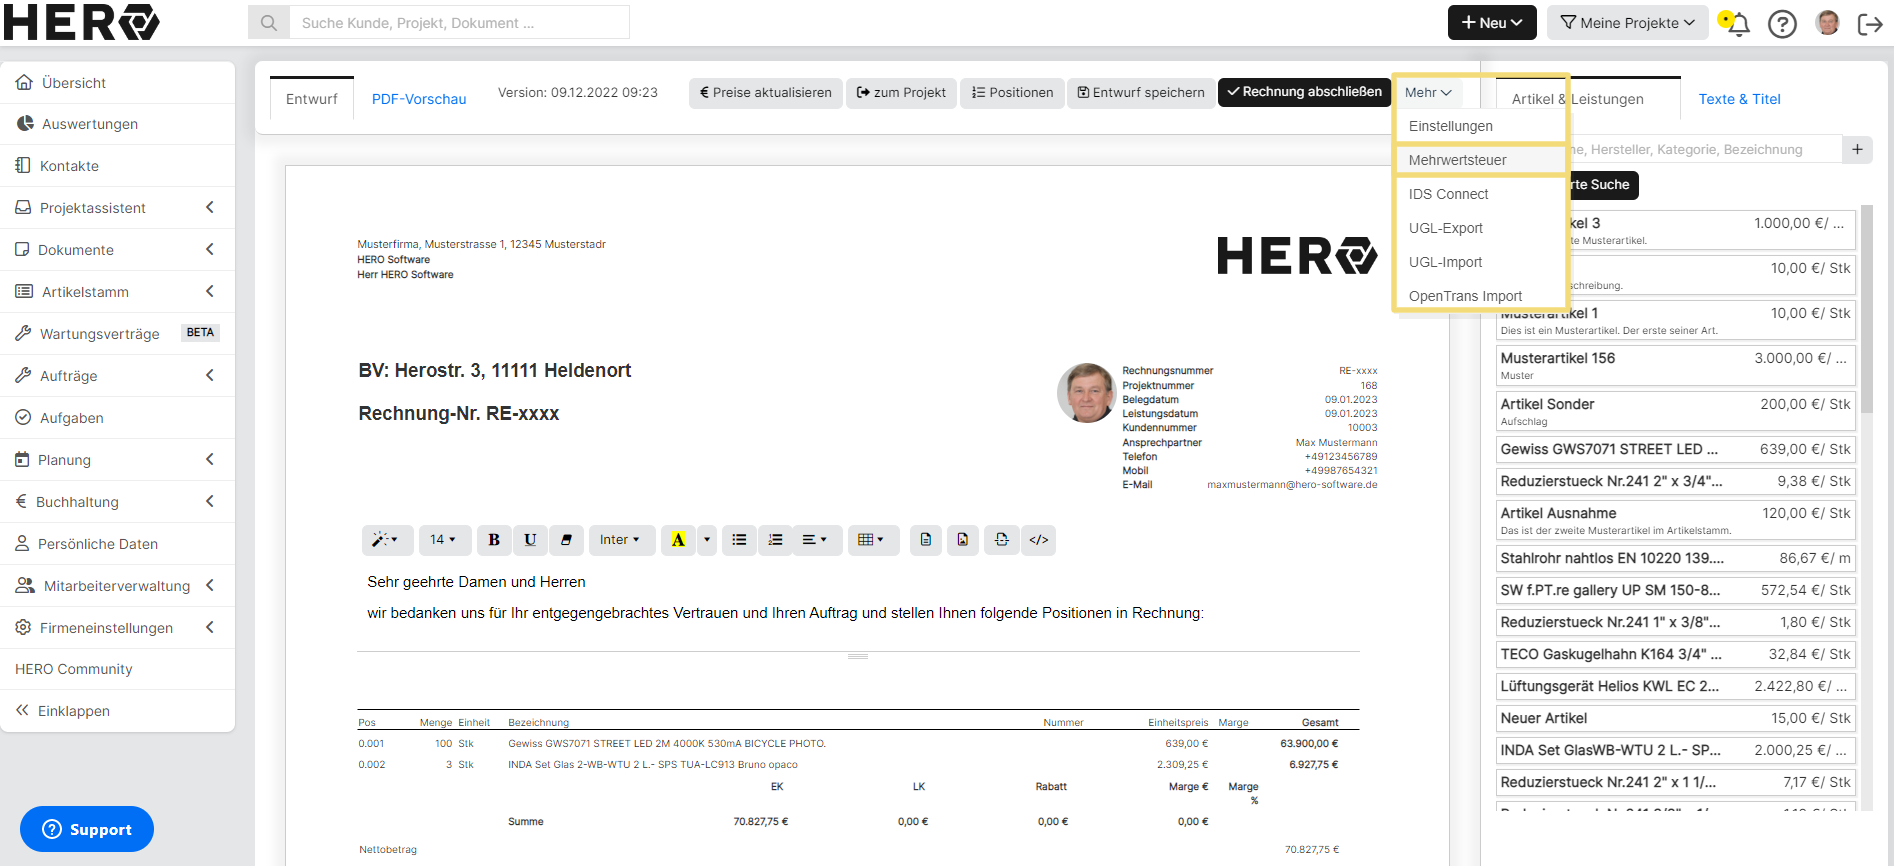Open Aufgaben in sidebar
Image resolution: width=1894 pixels, height=866 pixels.
[118, 418]
